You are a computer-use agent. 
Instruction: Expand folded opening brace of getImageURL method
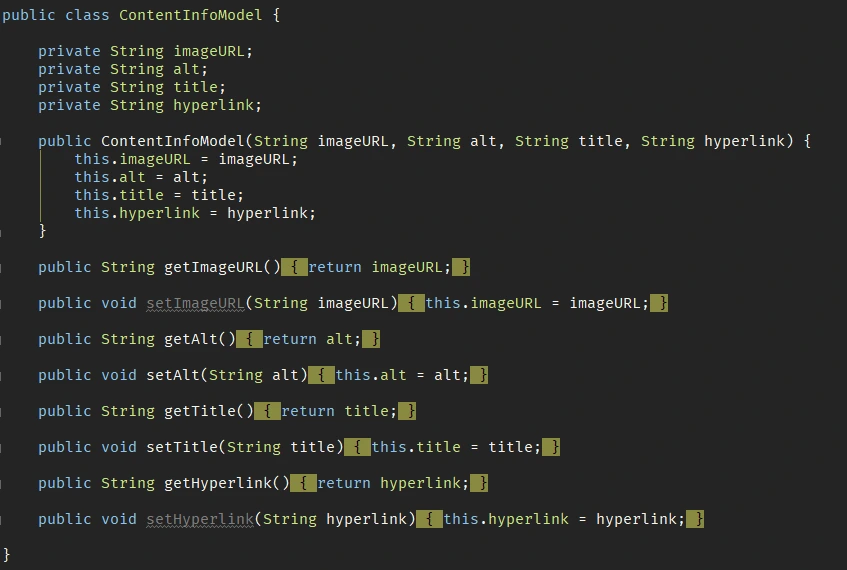[x=294, y=267]
